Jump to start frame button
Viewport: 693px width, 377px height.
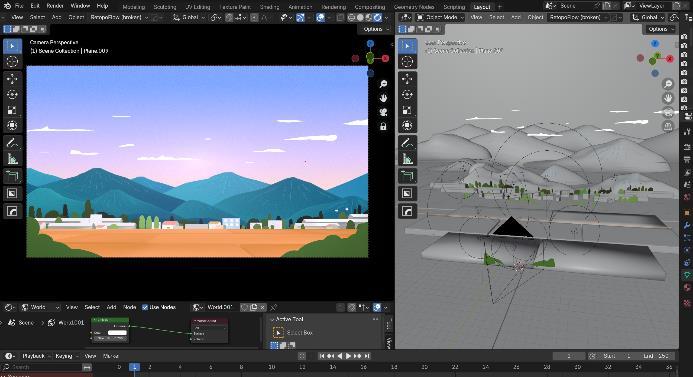tap(322, 356)
